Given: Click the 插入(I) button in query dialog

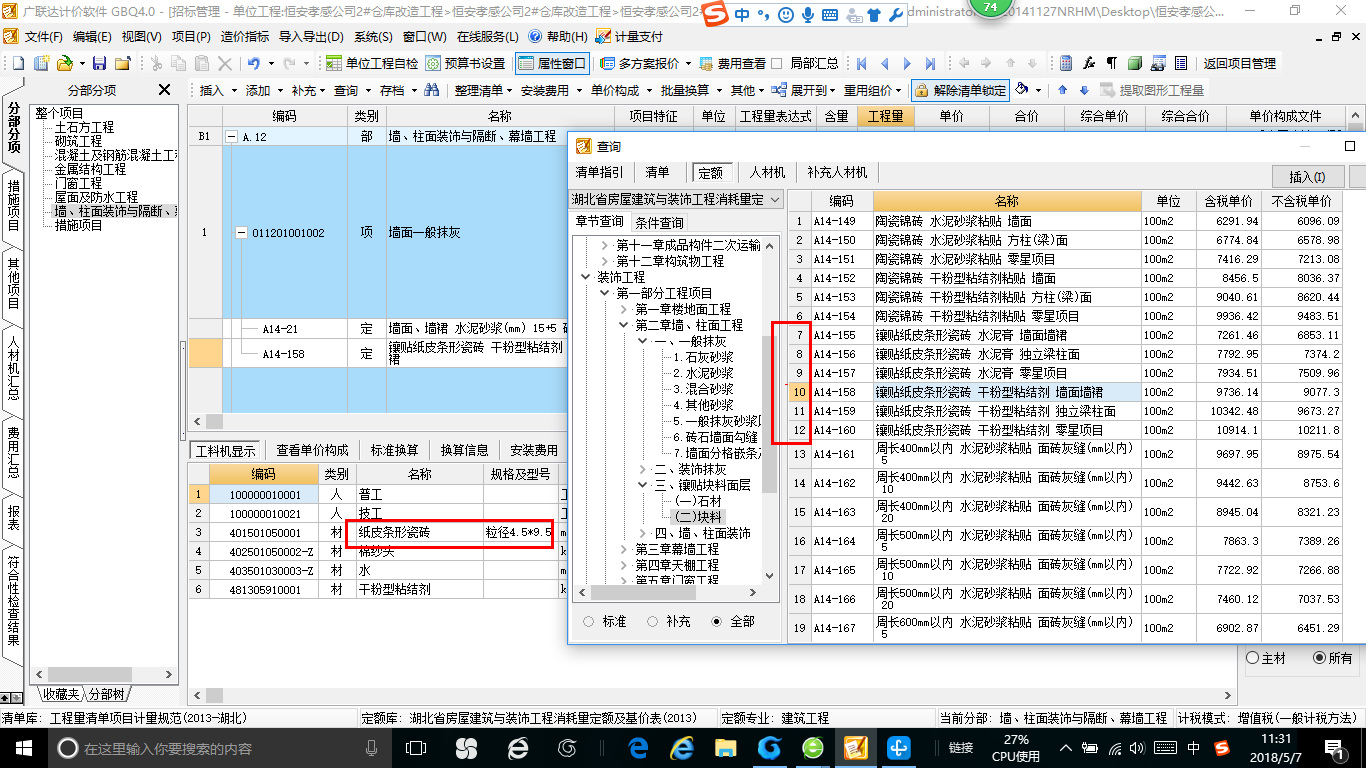Looking at the screenshot, I should click(1307, 177).
